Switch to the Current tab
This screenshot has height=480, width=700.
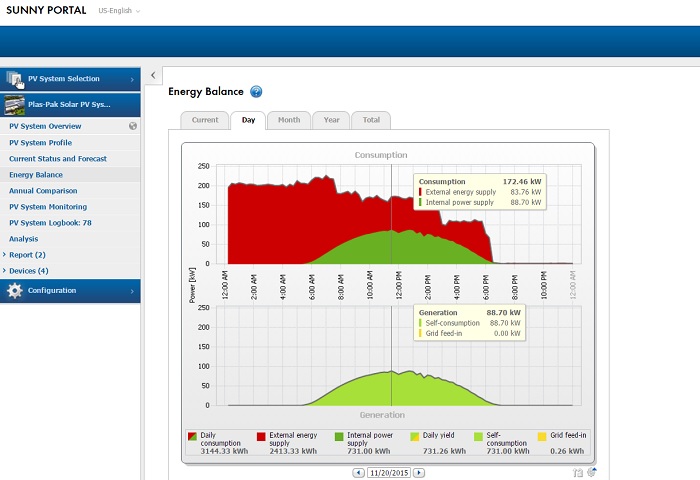coord(205,120)
